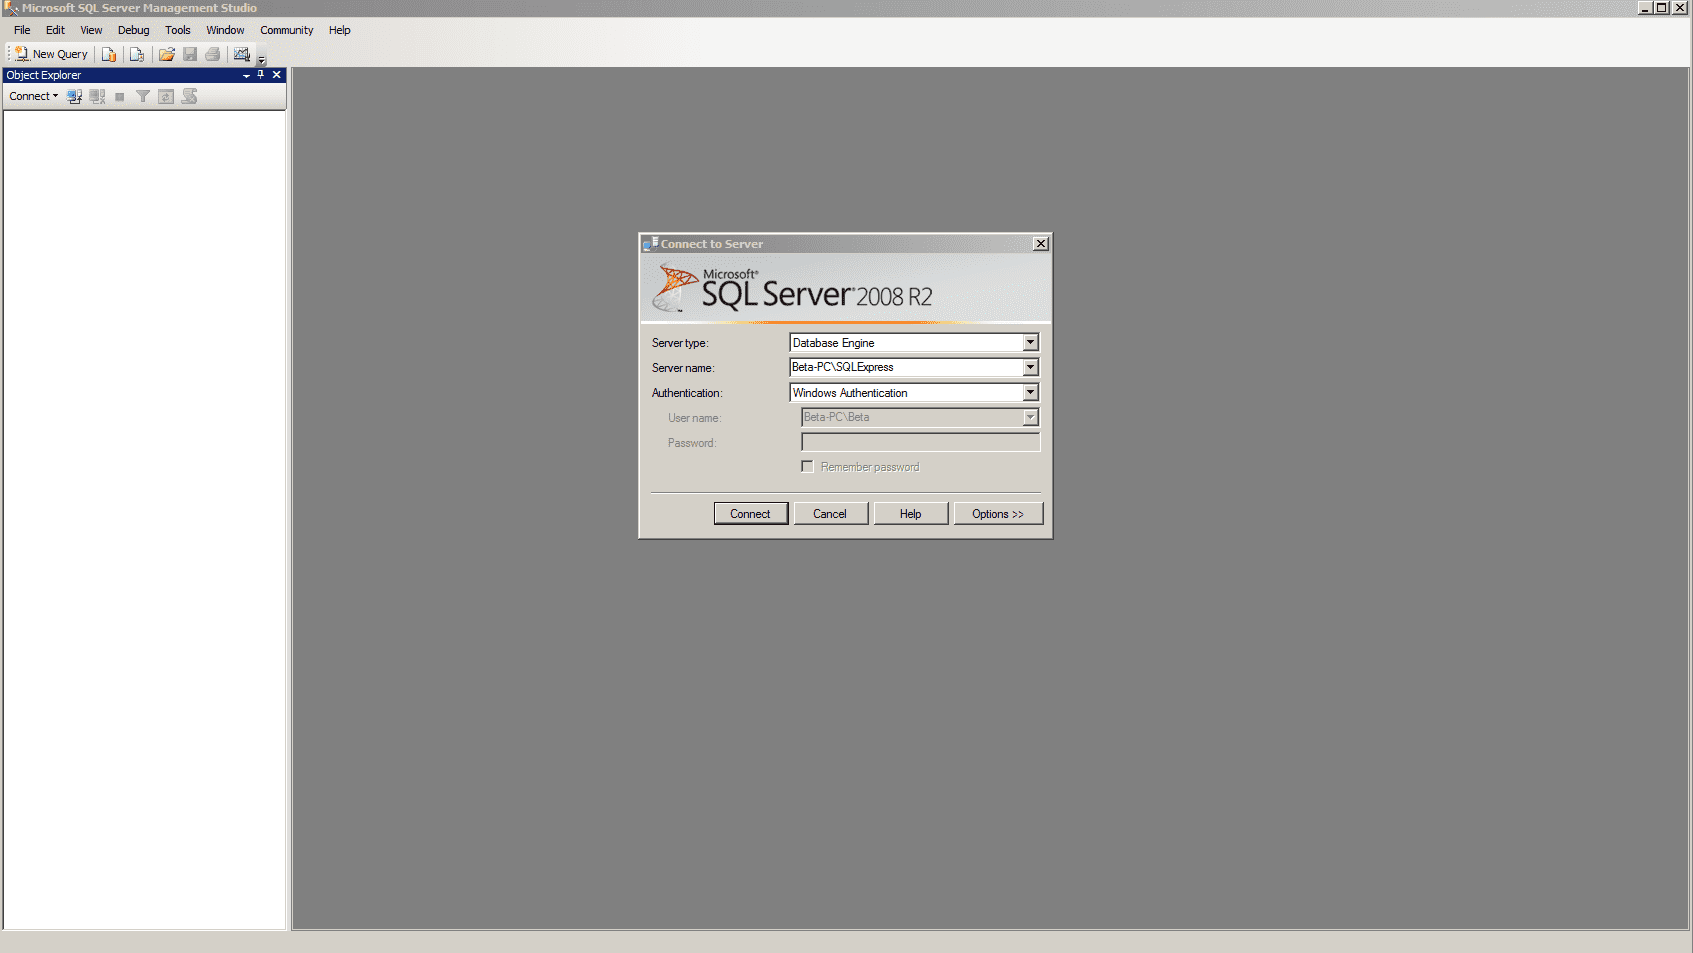Close the Connect to Server dialog
Viewport: 1693px width, 953px height.
[1041, 244]
